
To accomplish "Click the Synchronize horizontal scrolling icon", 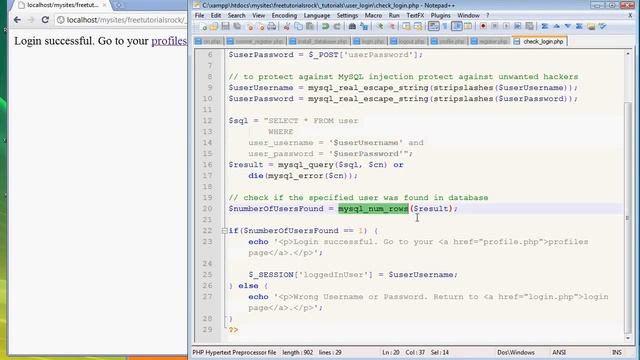I will [418, 27].
